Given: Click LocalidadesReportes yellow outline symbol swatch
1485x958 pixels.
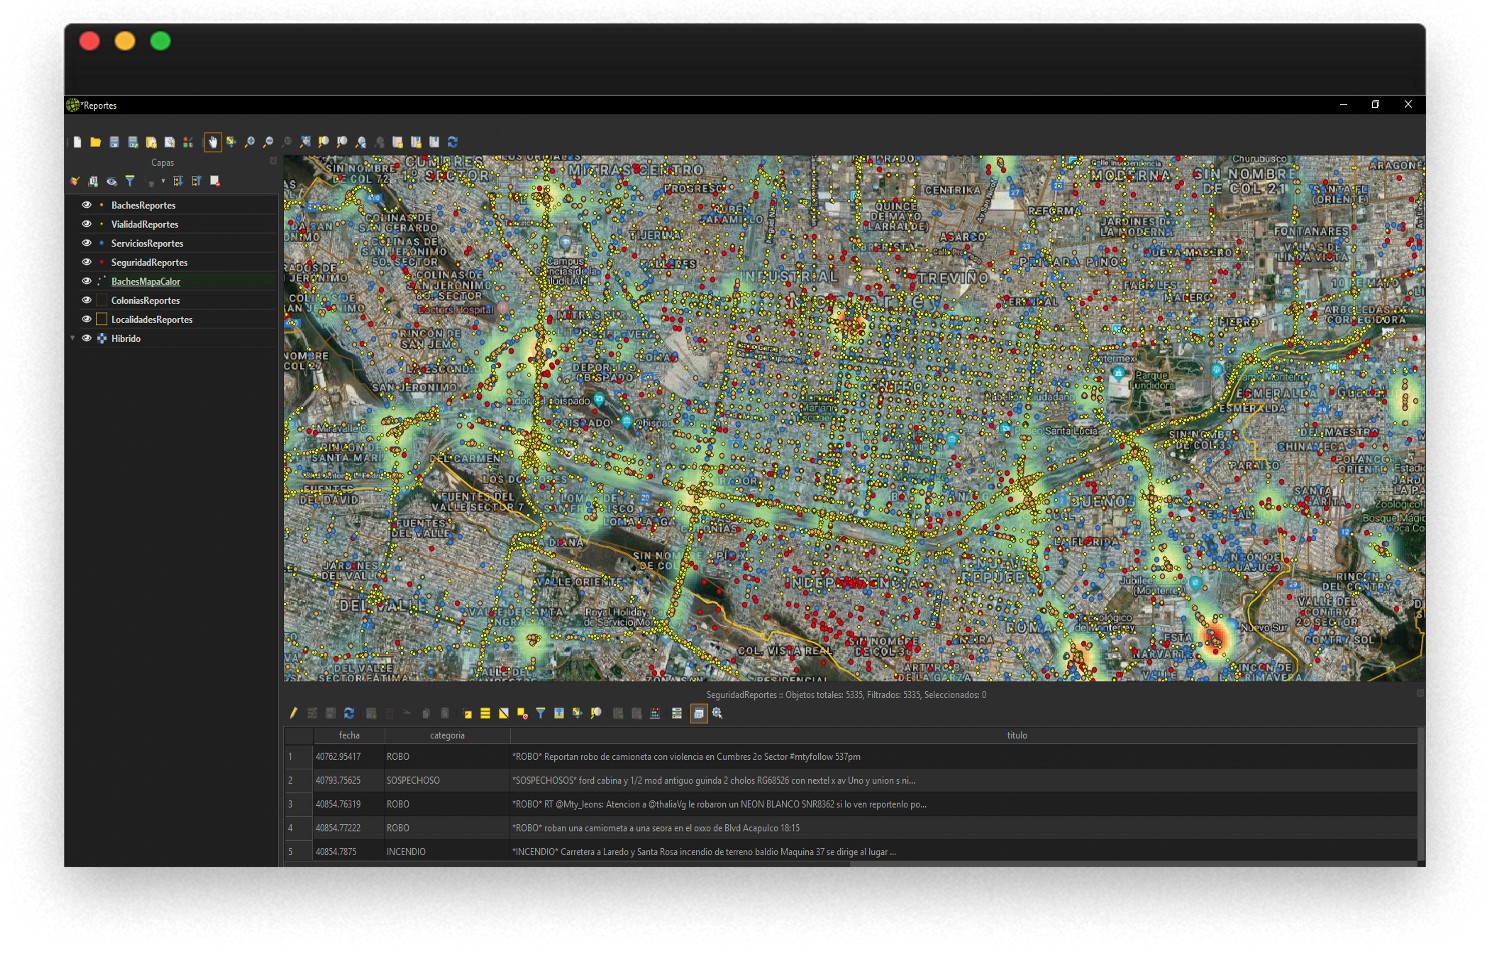Looking at the screenshot, I should tap(101, 319).
